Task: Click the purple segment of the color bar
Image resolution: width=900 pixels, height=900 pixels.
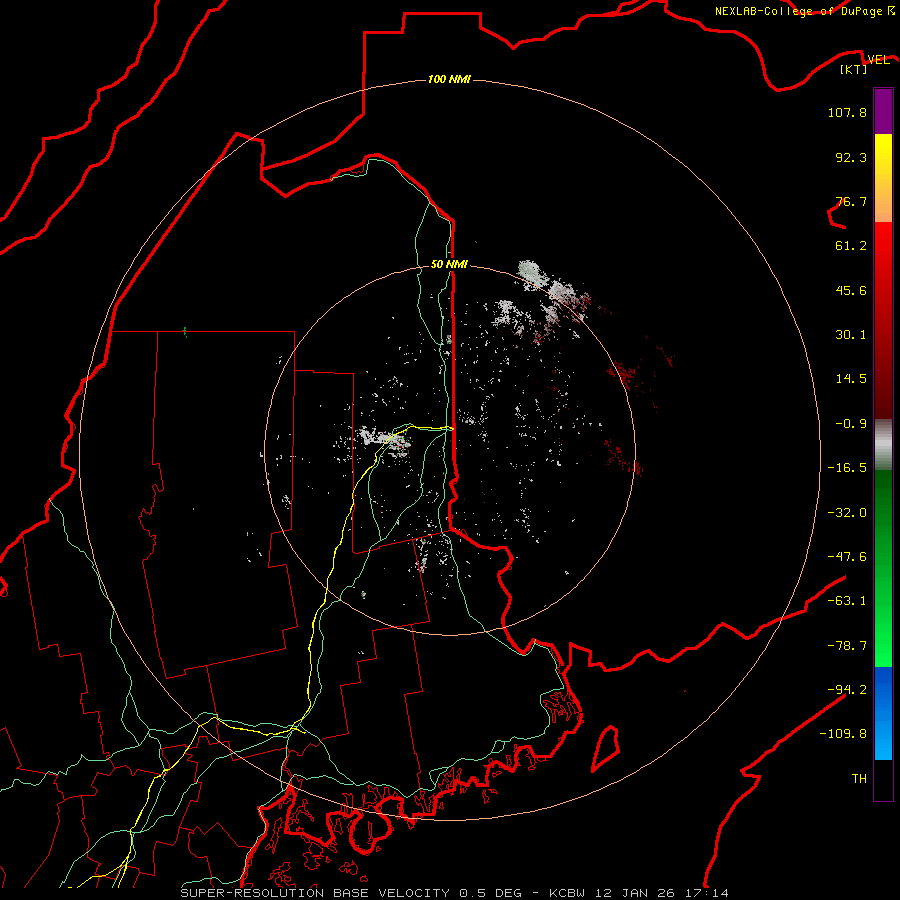Action: (x=883, y=112)
